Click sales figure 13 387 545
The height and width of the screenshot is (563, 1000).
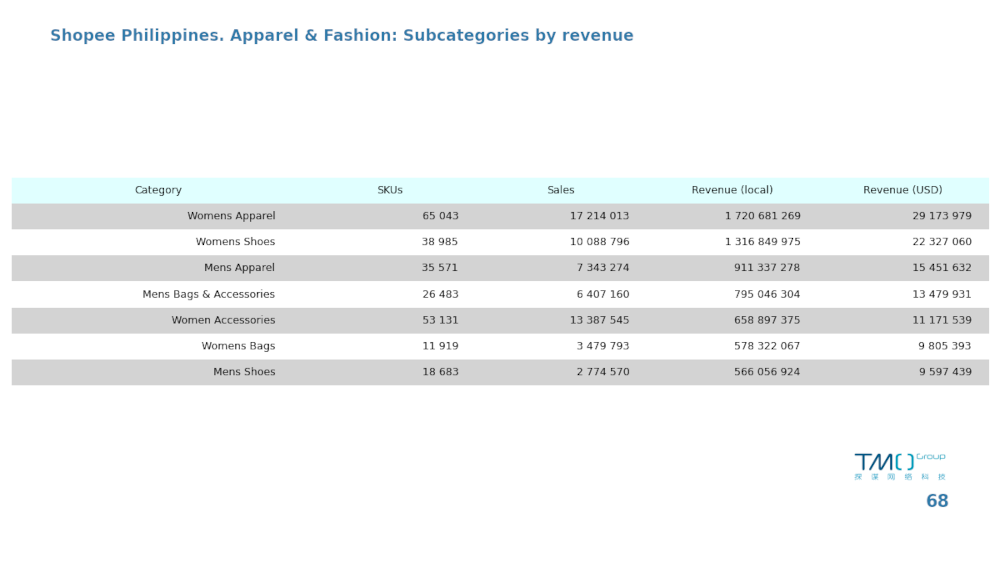[x=599, y=320]
